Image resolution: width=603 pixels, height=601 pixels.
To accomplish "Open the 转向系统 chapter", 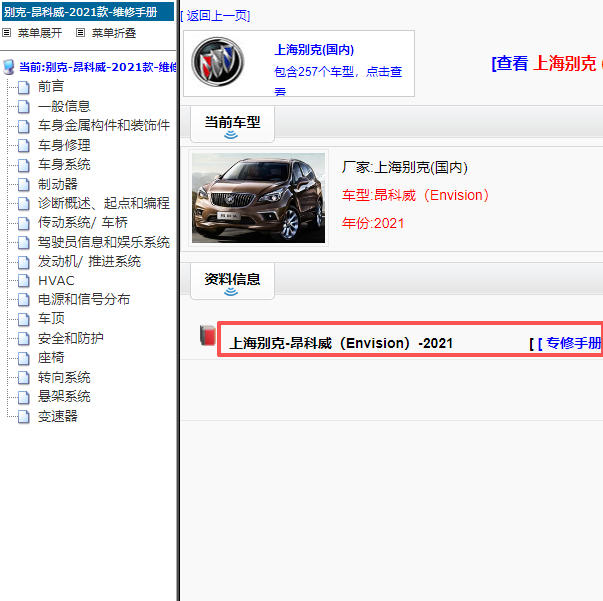I will point(64,377).
